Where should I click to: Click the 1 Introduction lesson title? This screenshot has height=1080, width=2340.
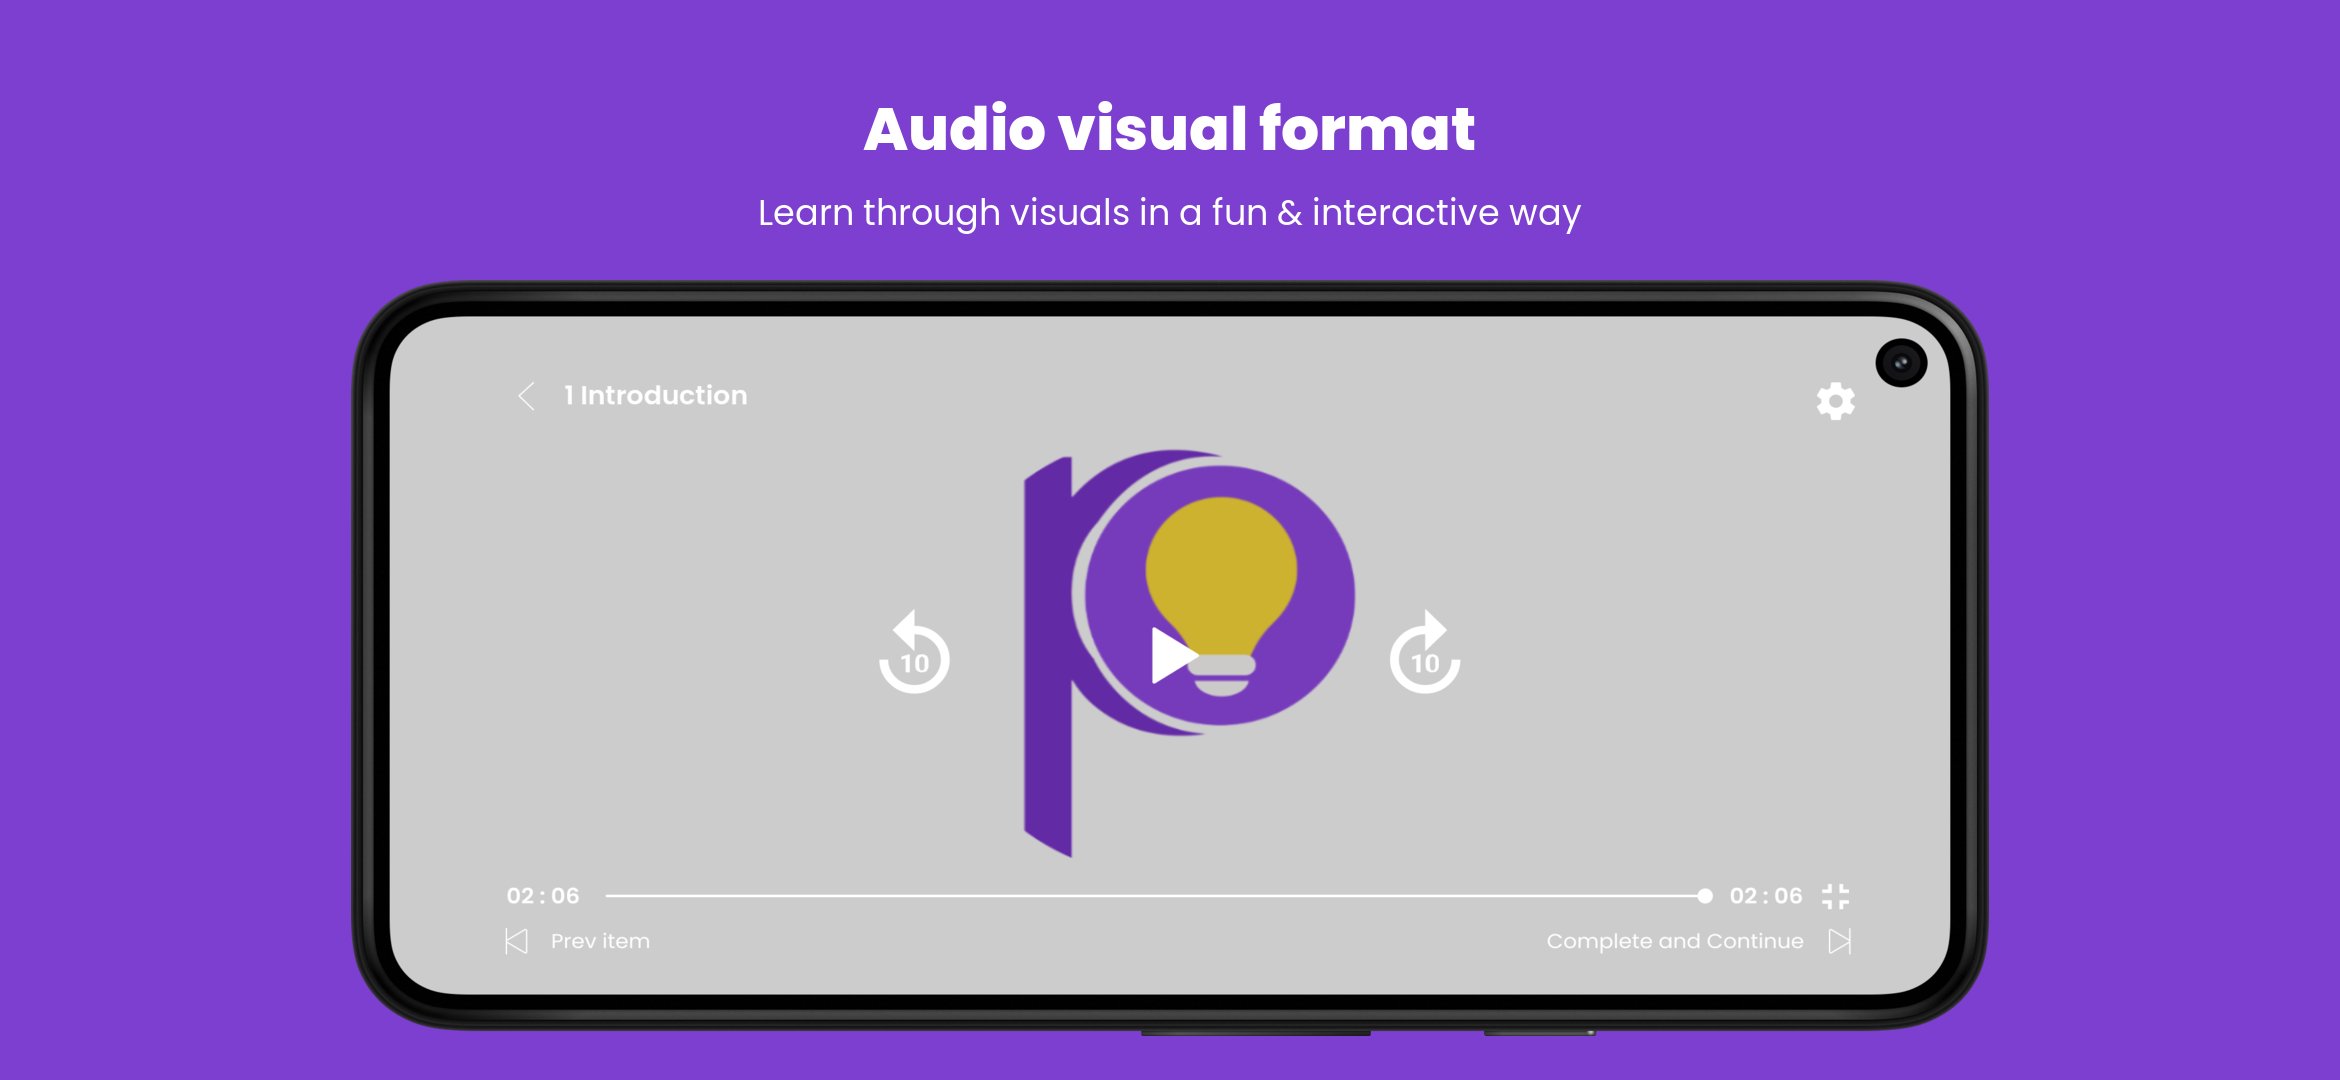(656, 396)
